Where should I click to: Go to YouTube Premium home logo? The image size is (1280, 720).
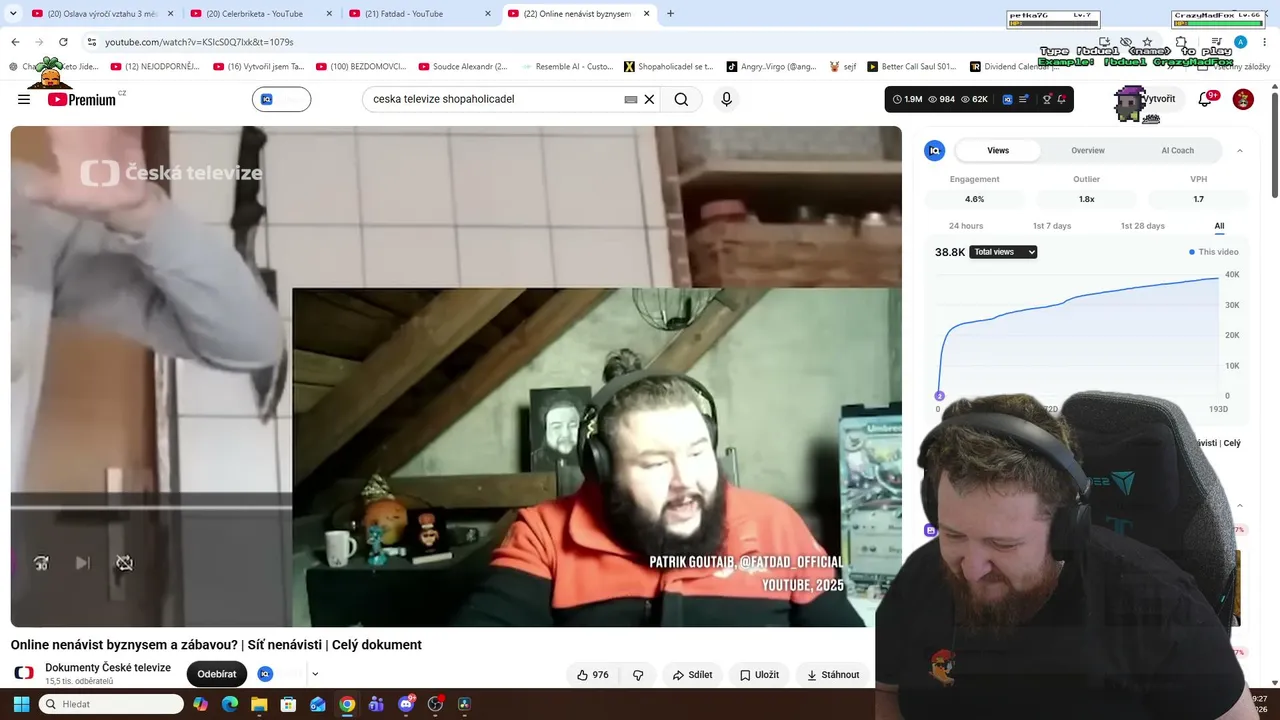82,99
